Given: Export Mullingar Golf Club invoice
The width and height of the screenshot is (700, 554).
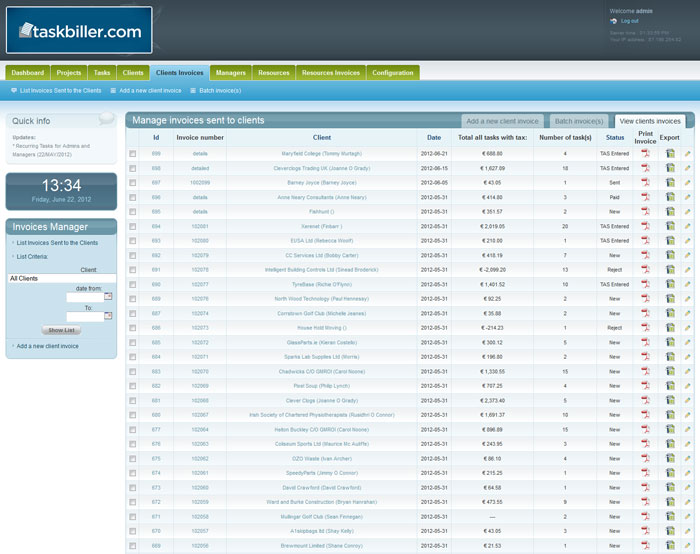Looking at the screenshot, I should [670, 517].
